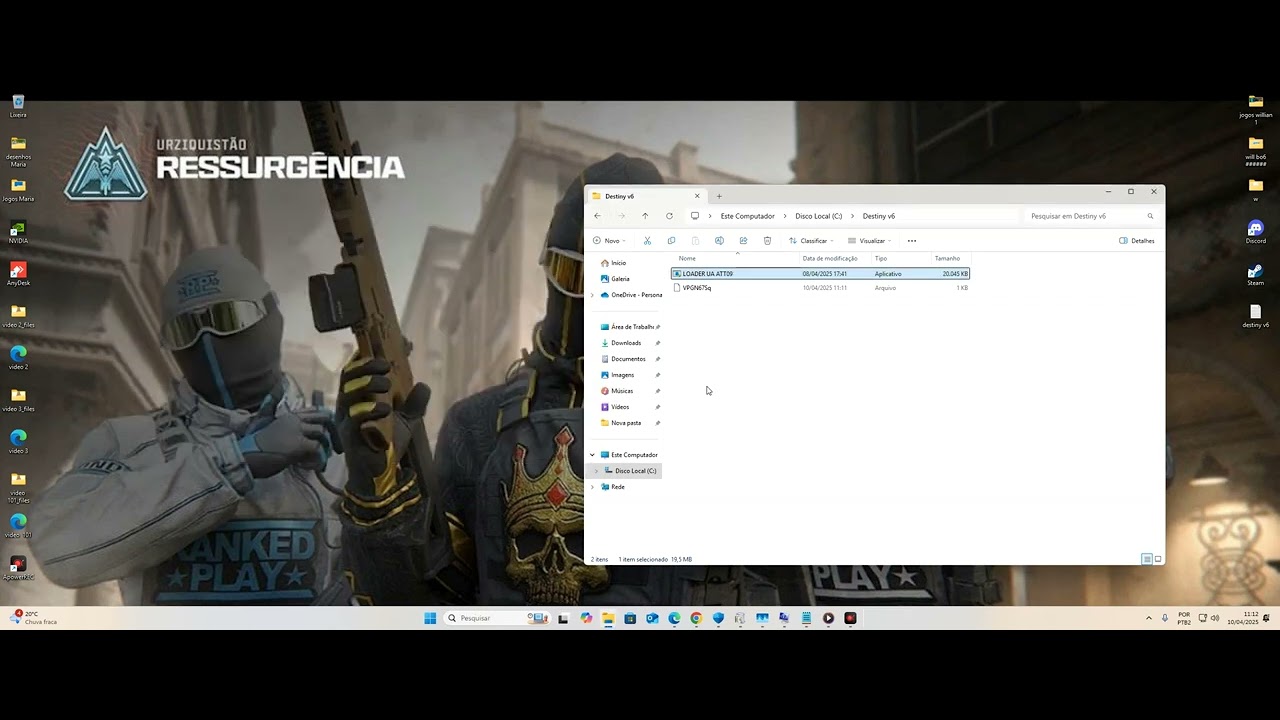Refresh the Destiny v6 folder view
The width and height of the screenshot is (1280, 720).
(669, 216)
